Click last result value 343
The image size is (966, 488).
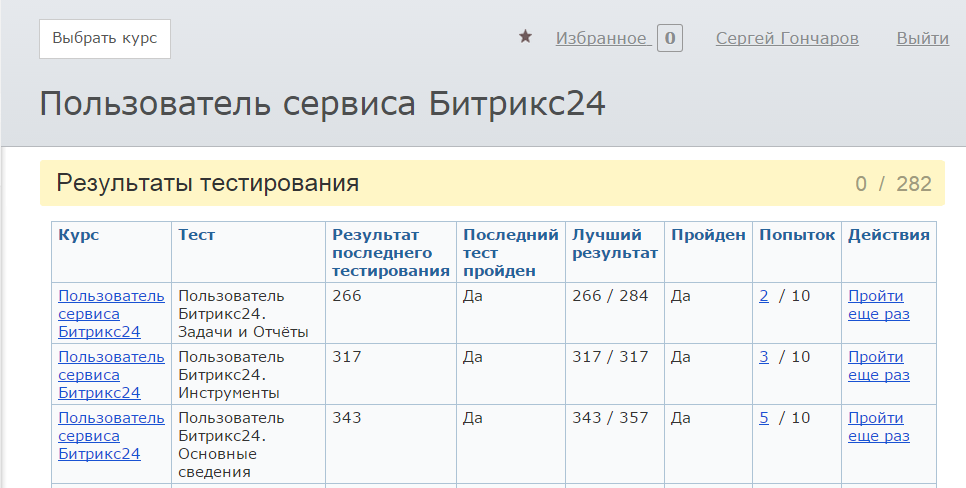347,418
